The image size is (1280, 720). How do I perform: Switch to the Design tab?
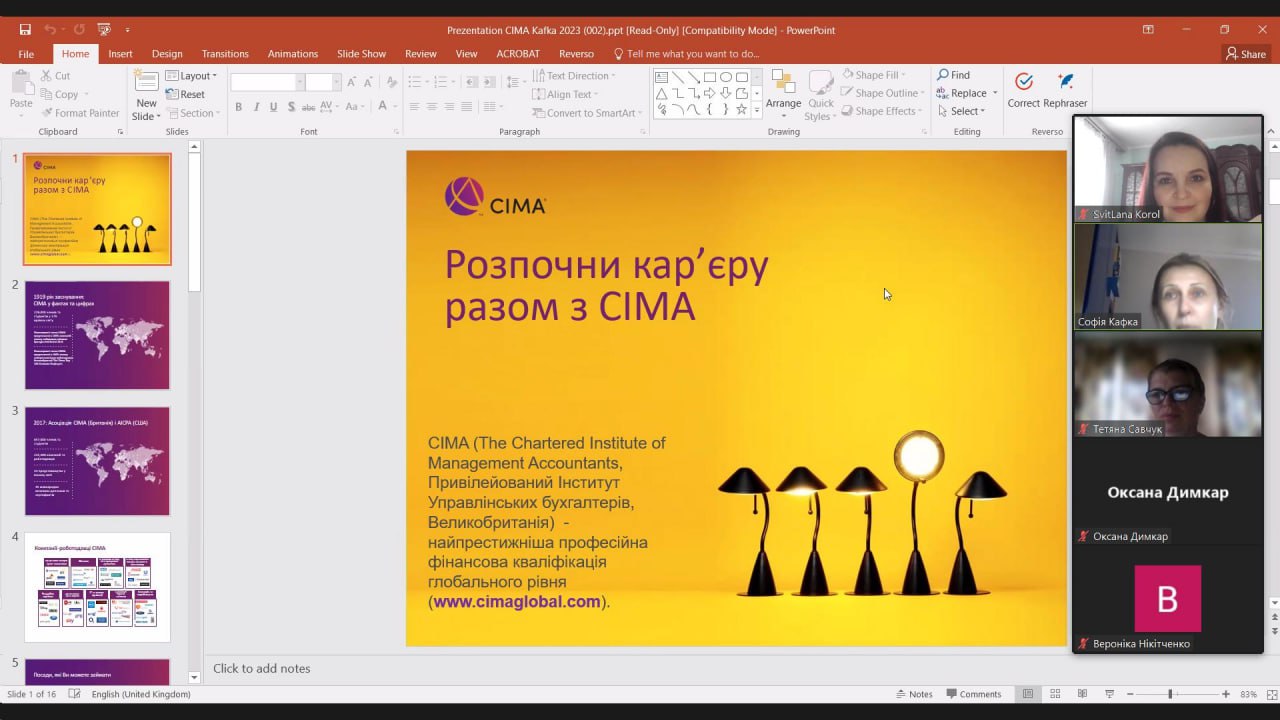click(167, 54)
